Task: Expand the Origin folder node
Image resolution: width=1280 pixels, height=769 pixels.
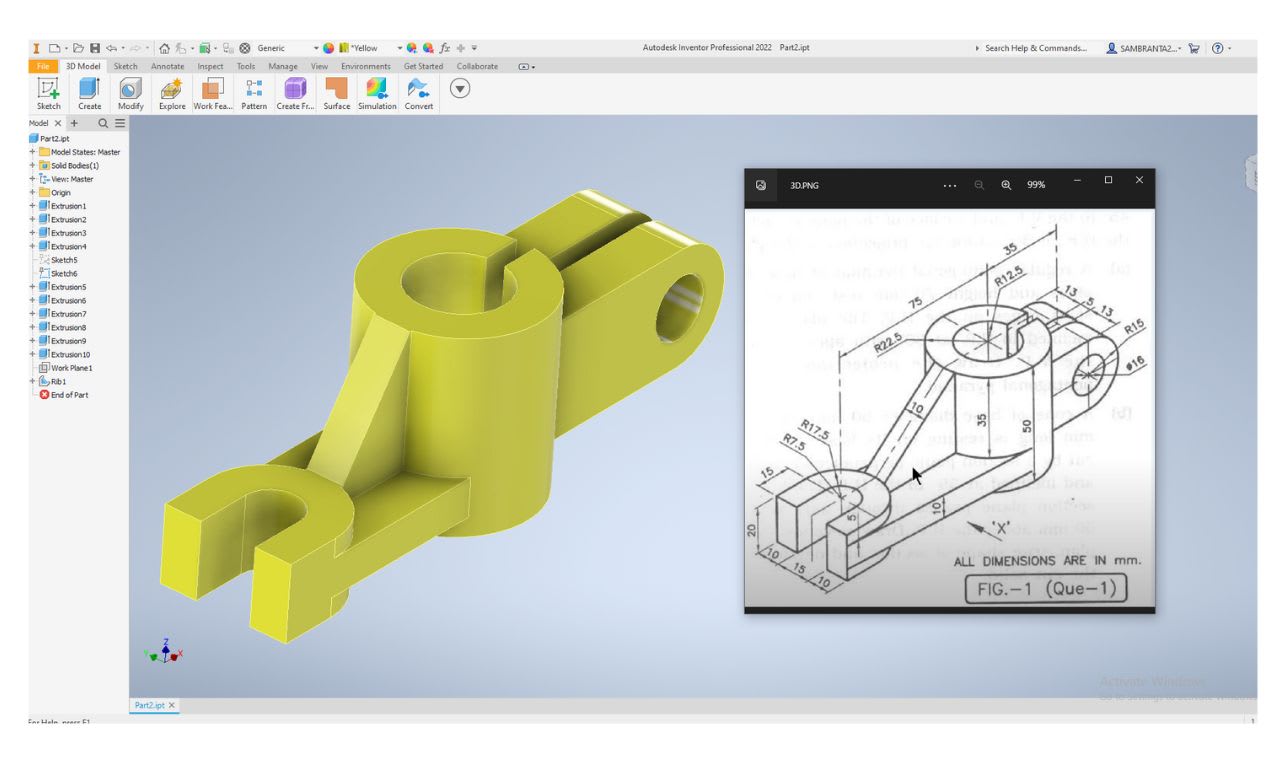Action: coord(33,192)
